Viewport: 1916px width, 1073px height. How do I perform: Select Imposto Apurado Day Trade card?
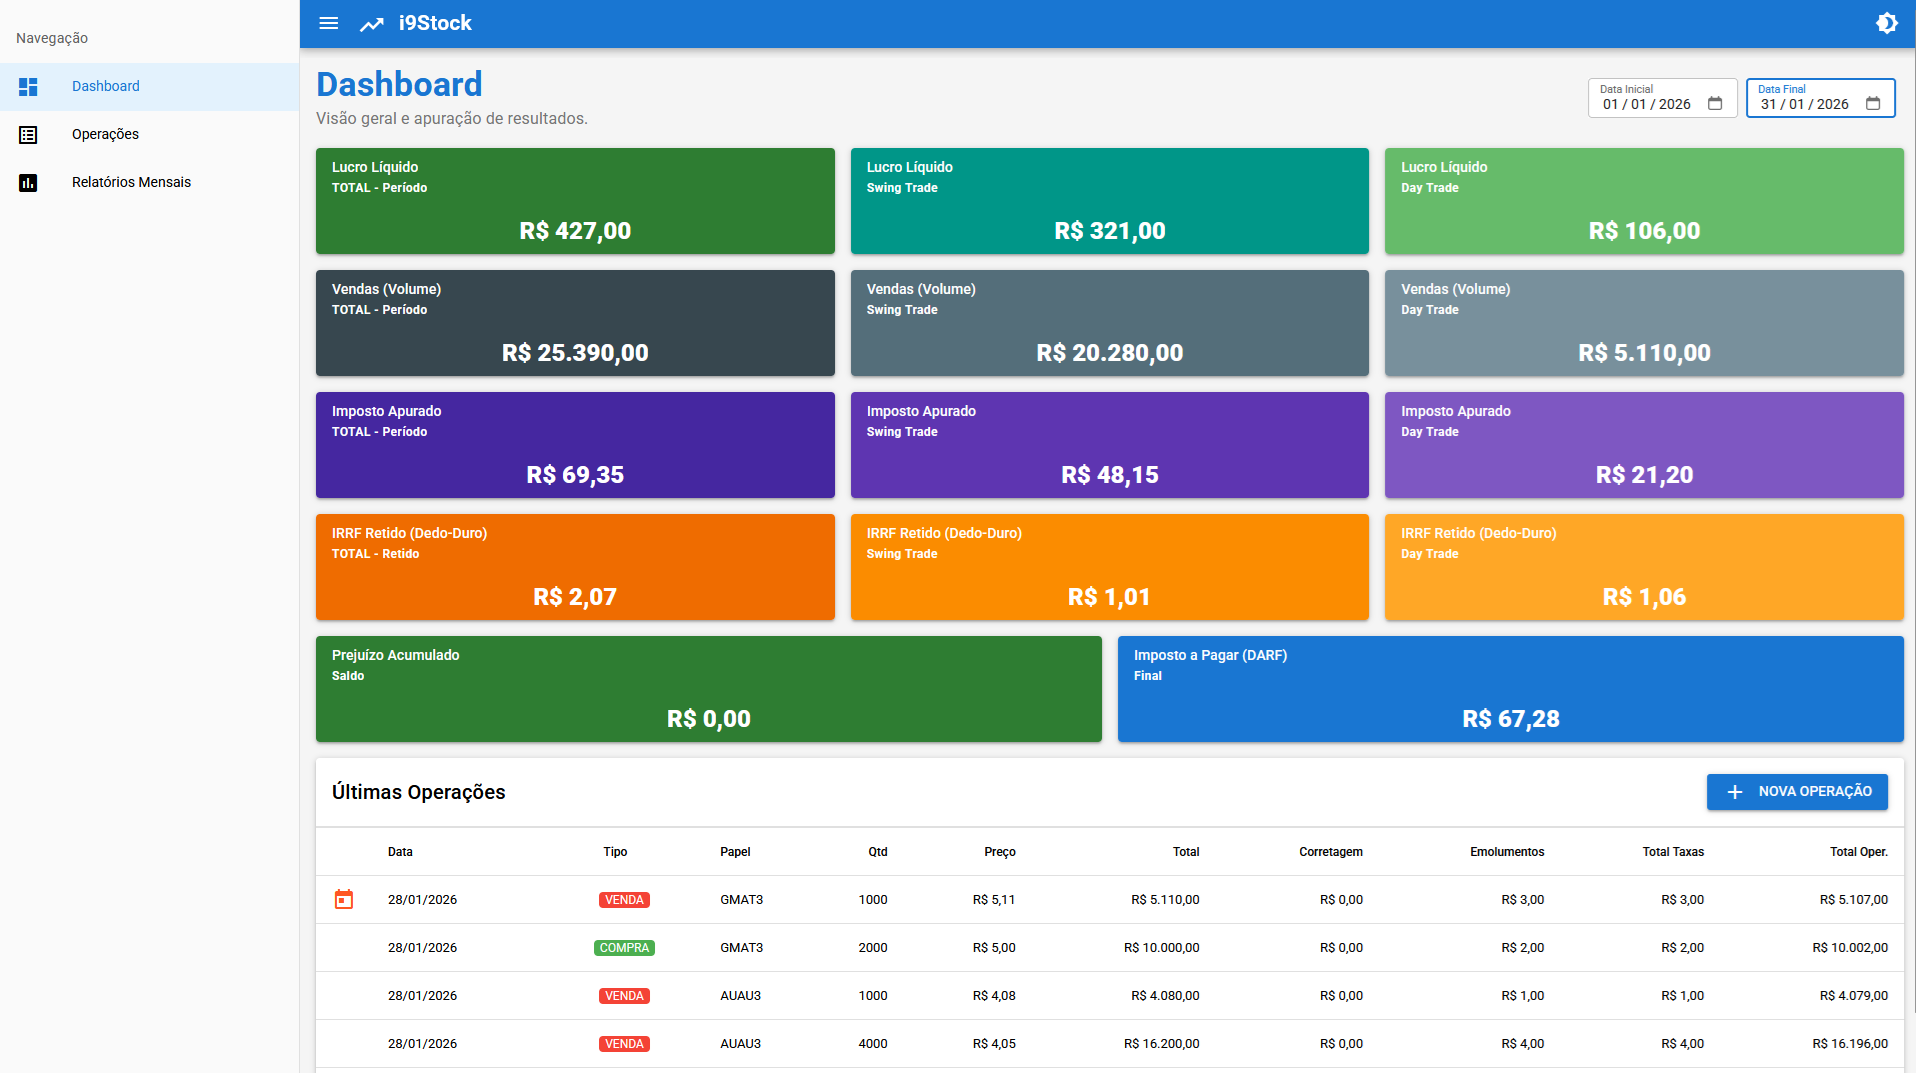1644,445
